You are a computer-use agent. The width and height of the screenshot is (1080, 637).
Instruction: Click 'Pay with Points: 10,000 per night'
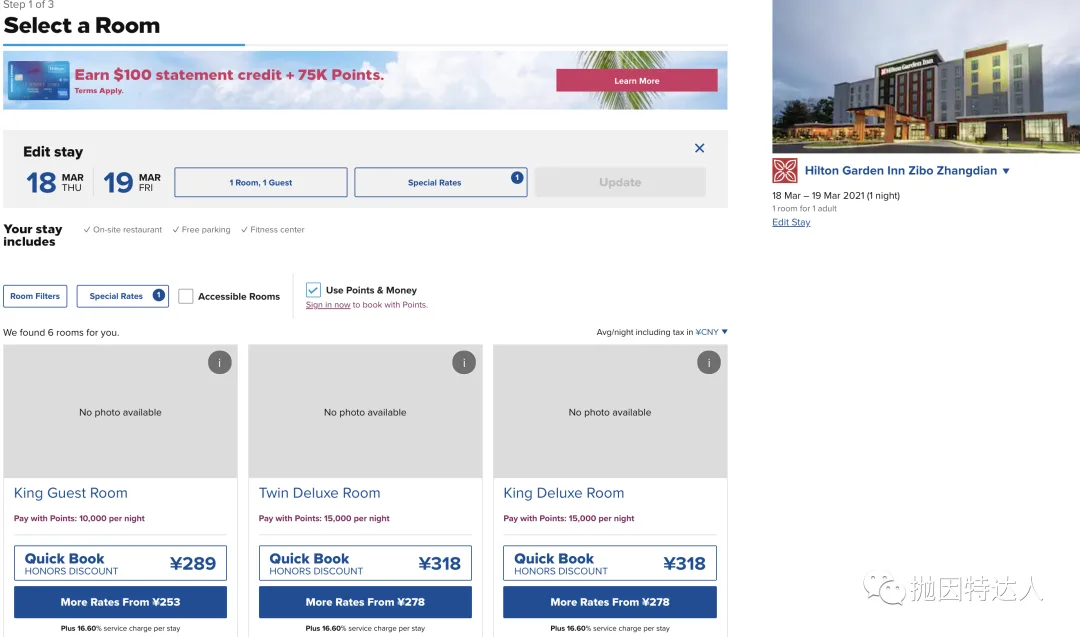(x=79, y=519)
